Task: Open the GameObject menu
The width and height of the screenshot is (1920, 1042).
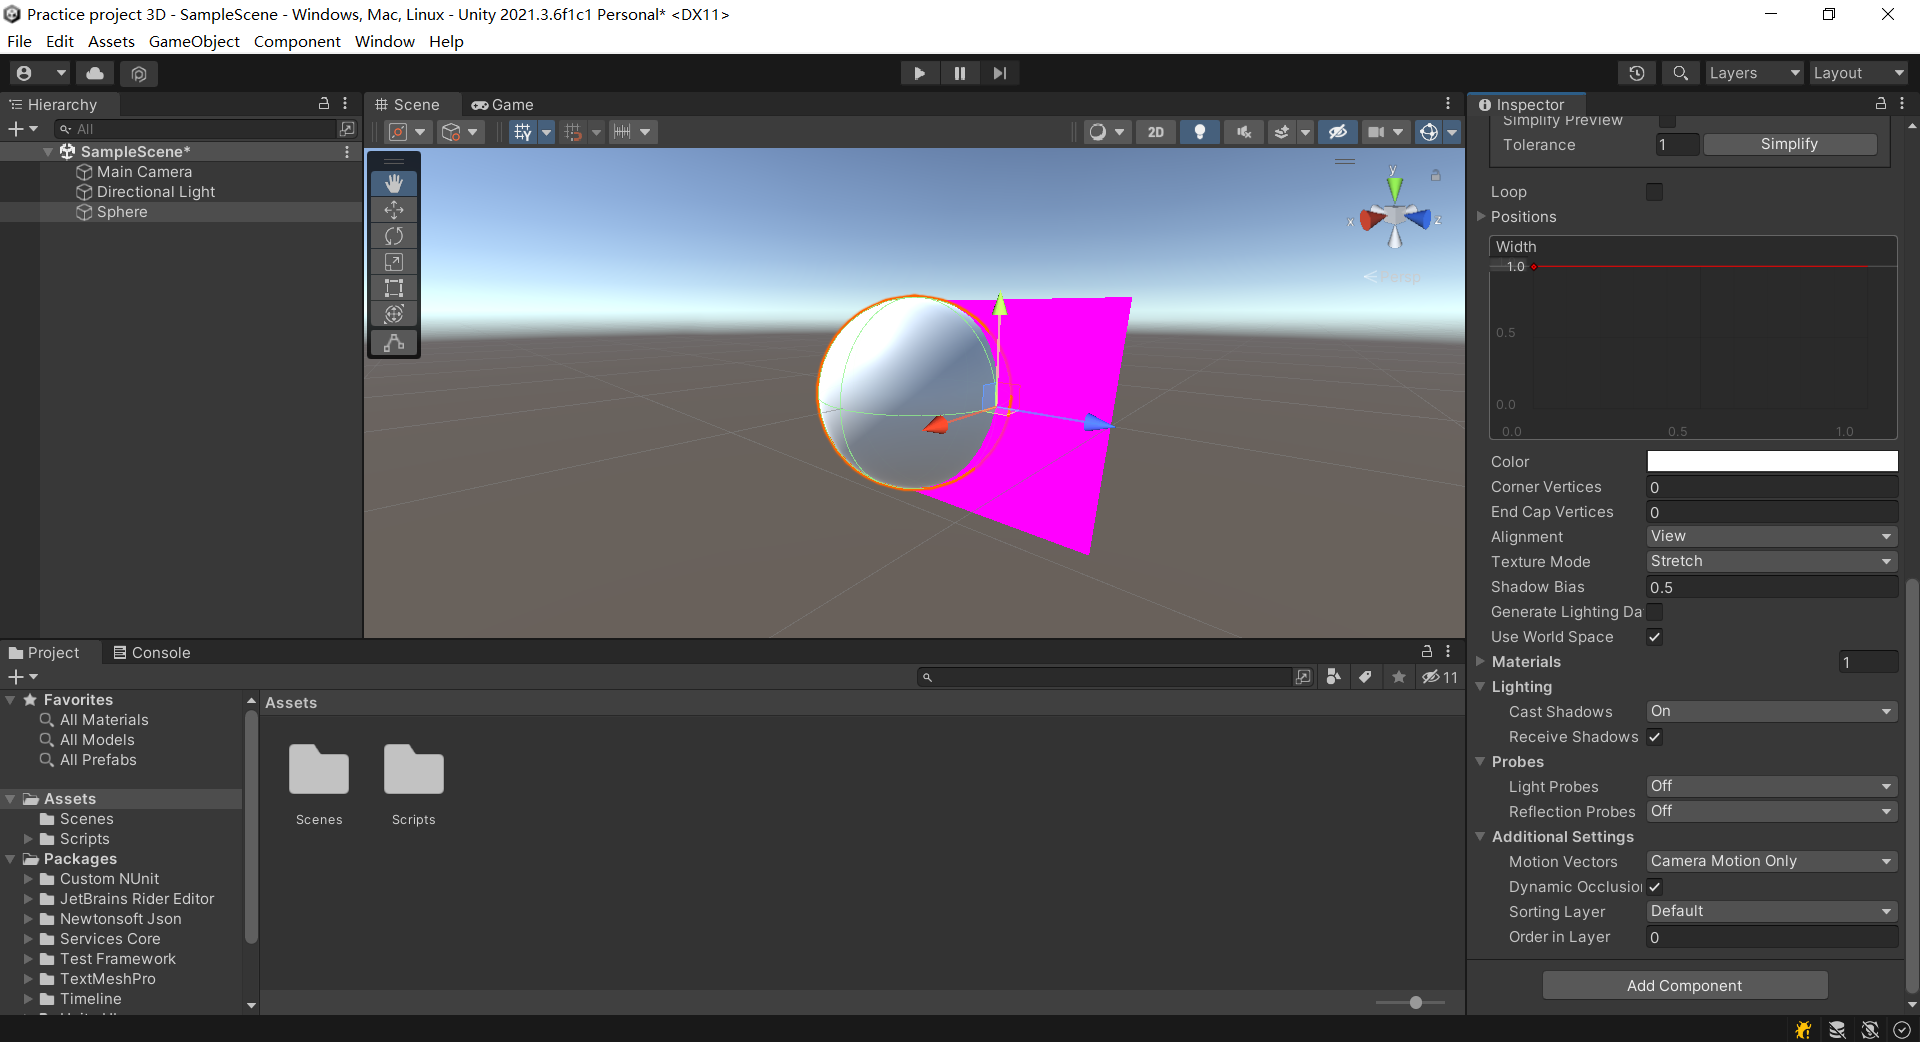Action: tap(194, 41)
